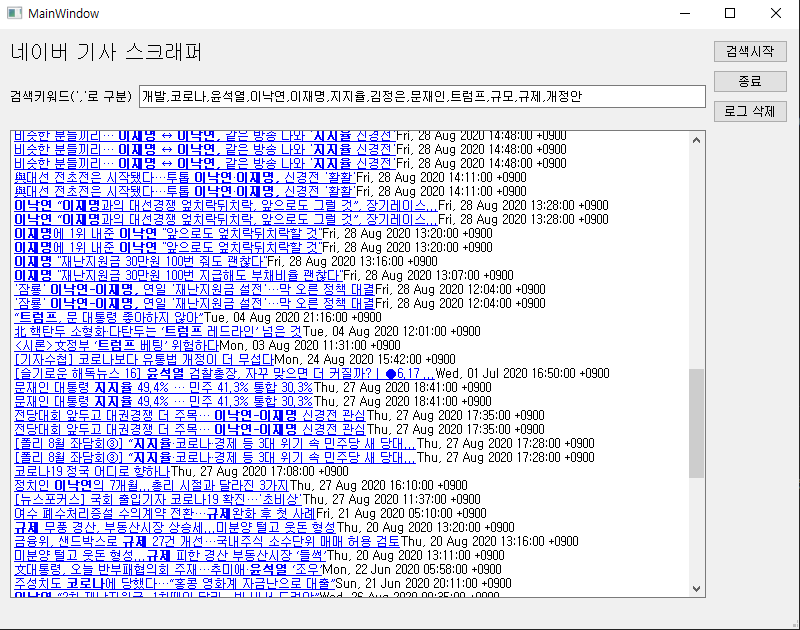
Task: Focus the 검색키워드 input field
Action: coord(422,96)
